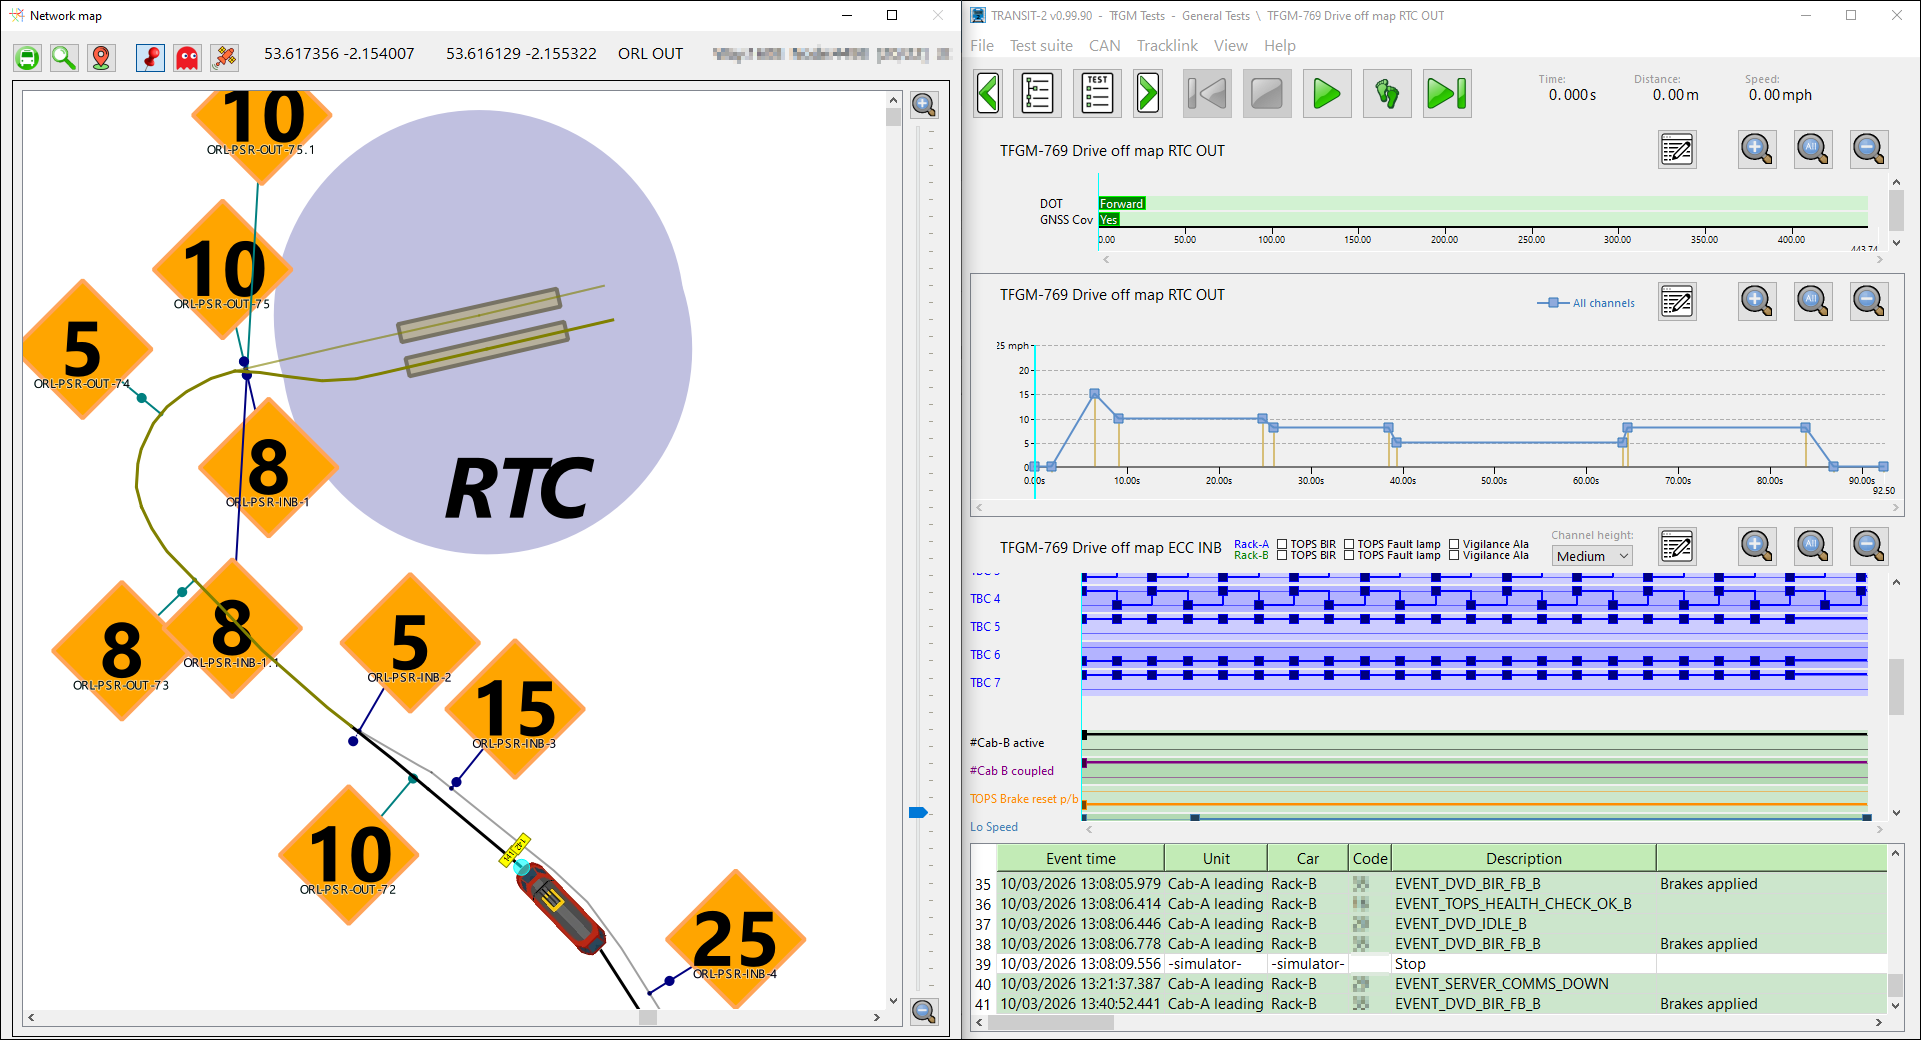Image resolution: width=1921 pixels, height=1040 pixels.
Task: Open the Test suite menu
Action: pyautogui.click(x=1041, y=46)
